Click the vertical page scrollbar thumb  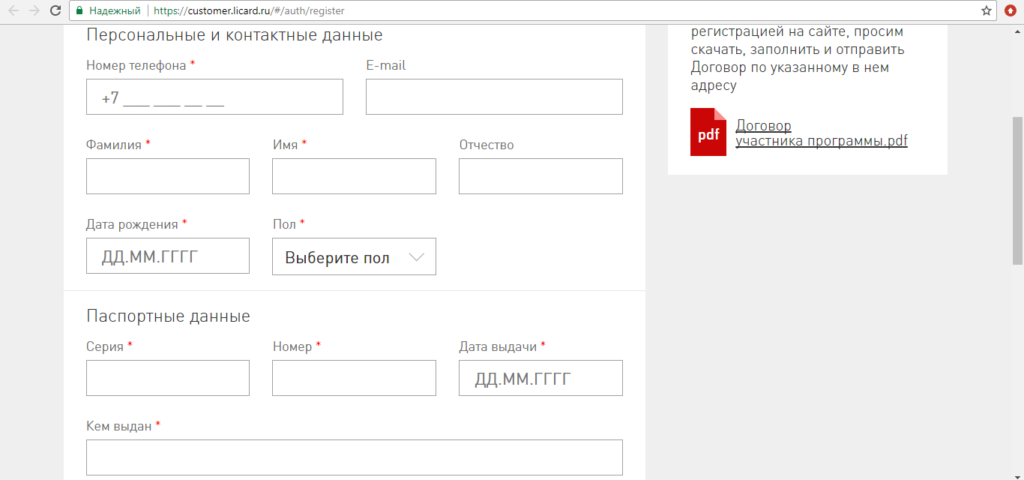[1016, 190]
